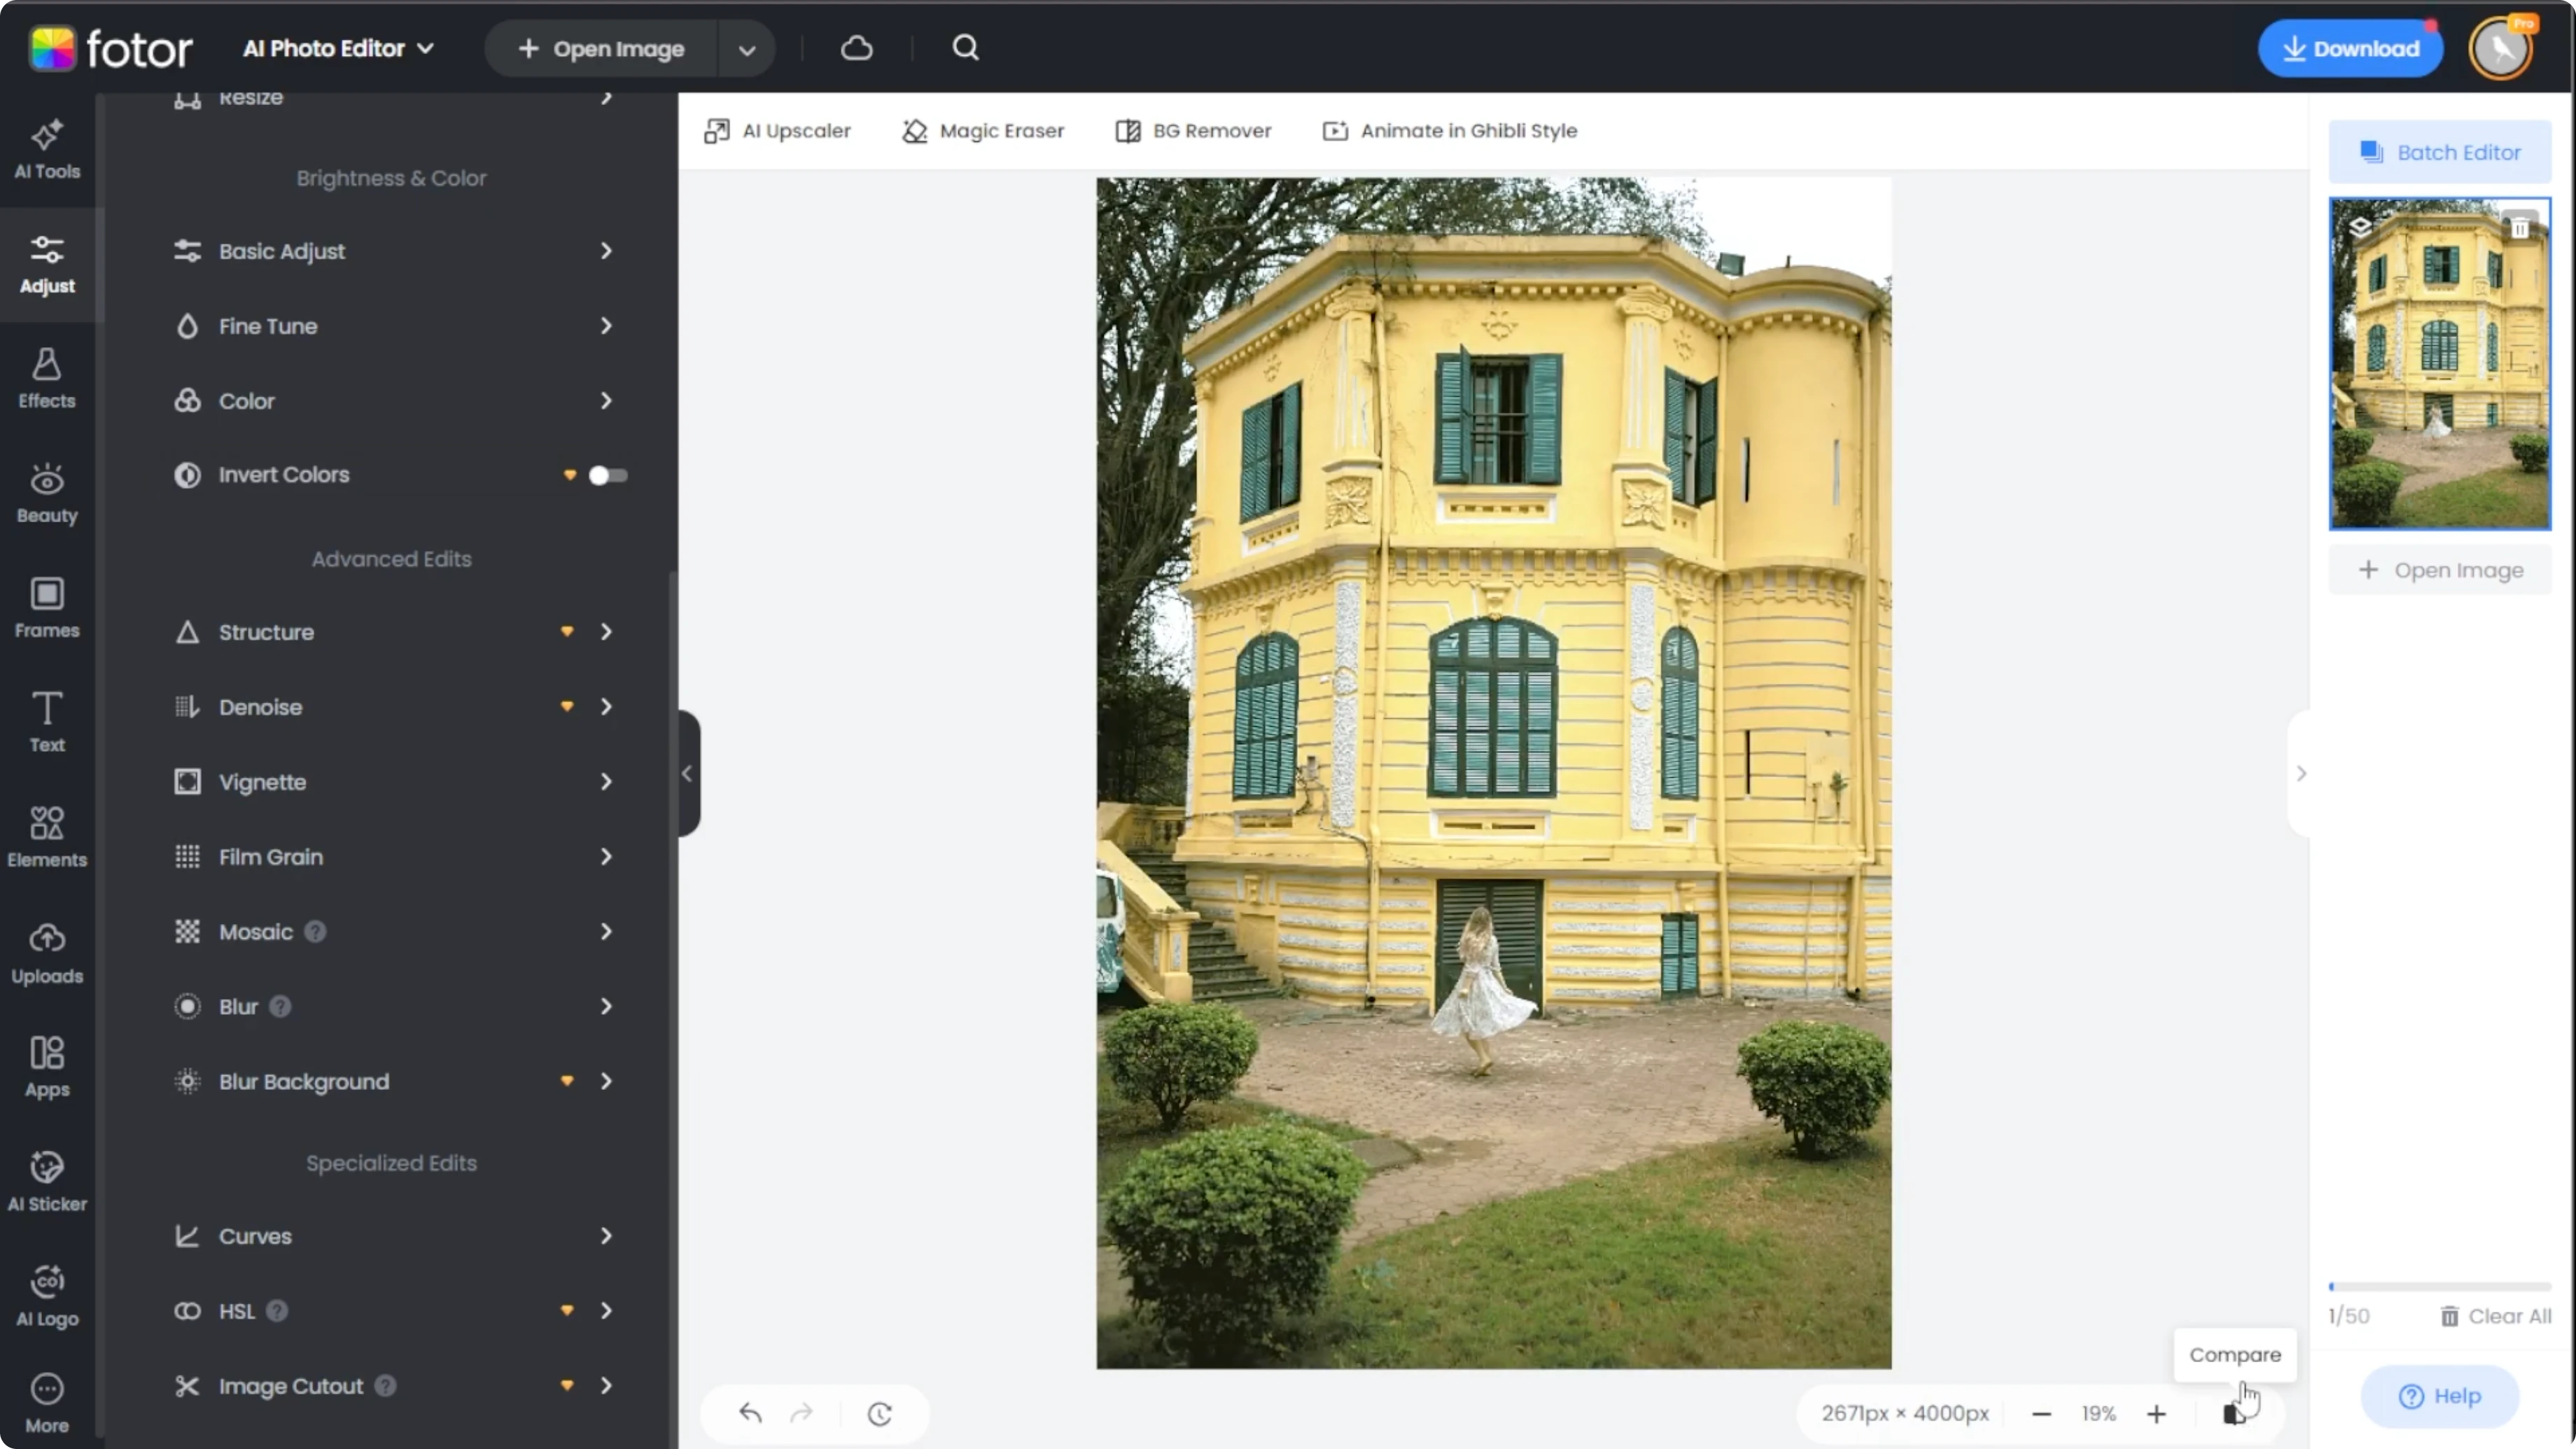Expand the Mosaic section
2576x1449 pixels.
[x=392, y=932]
